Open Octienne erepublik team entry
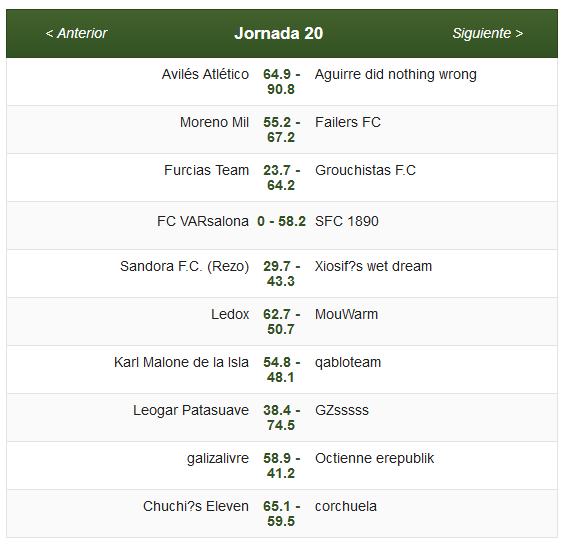 coord(374,458)
